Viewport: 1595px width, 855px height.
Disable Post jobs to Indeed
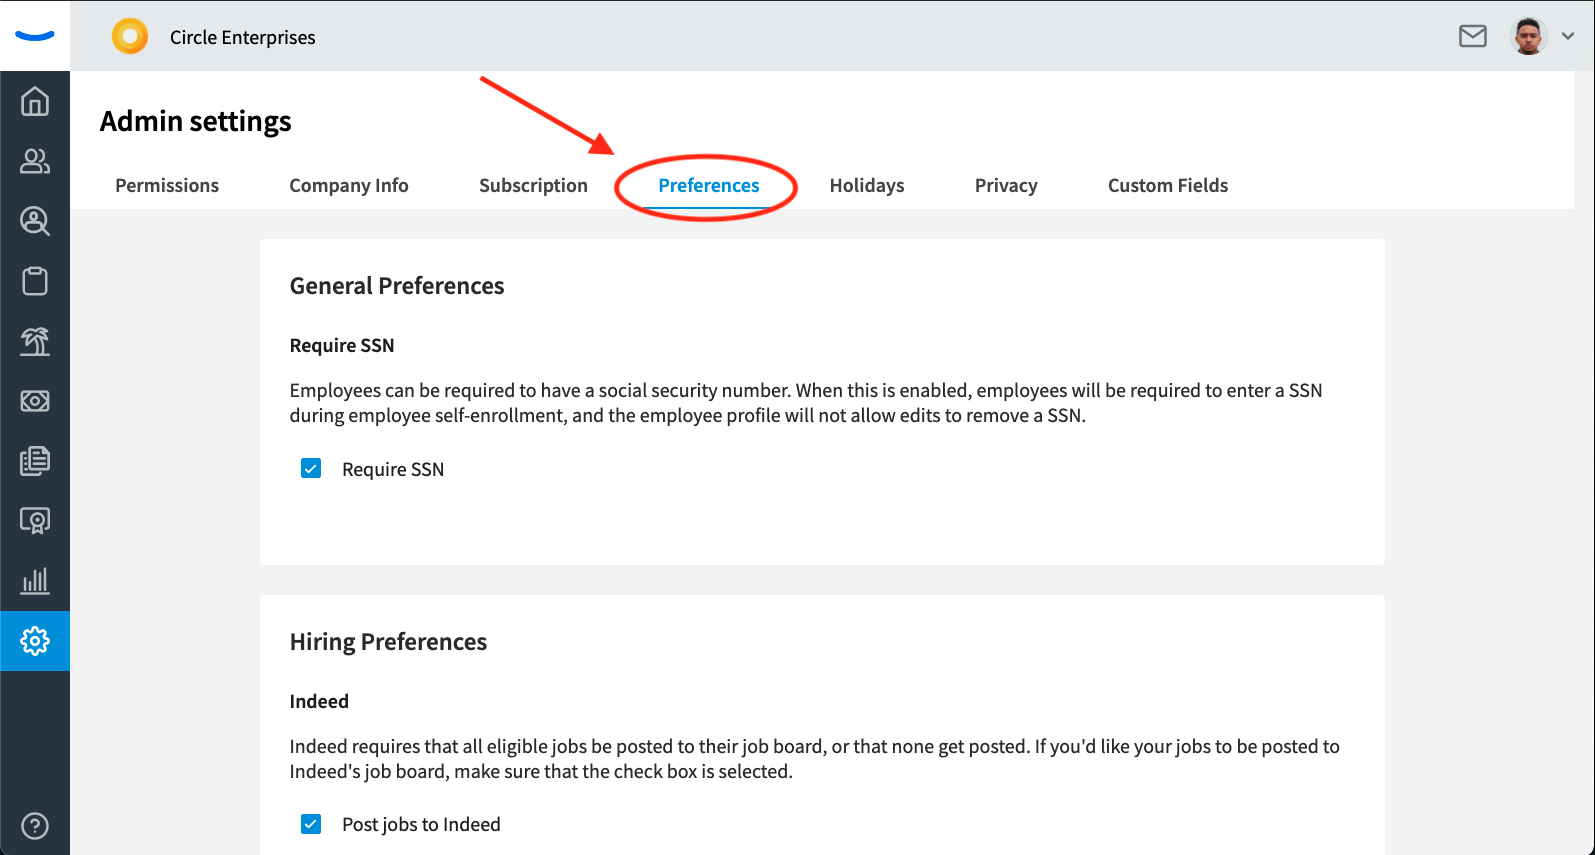tap(311, 823)
